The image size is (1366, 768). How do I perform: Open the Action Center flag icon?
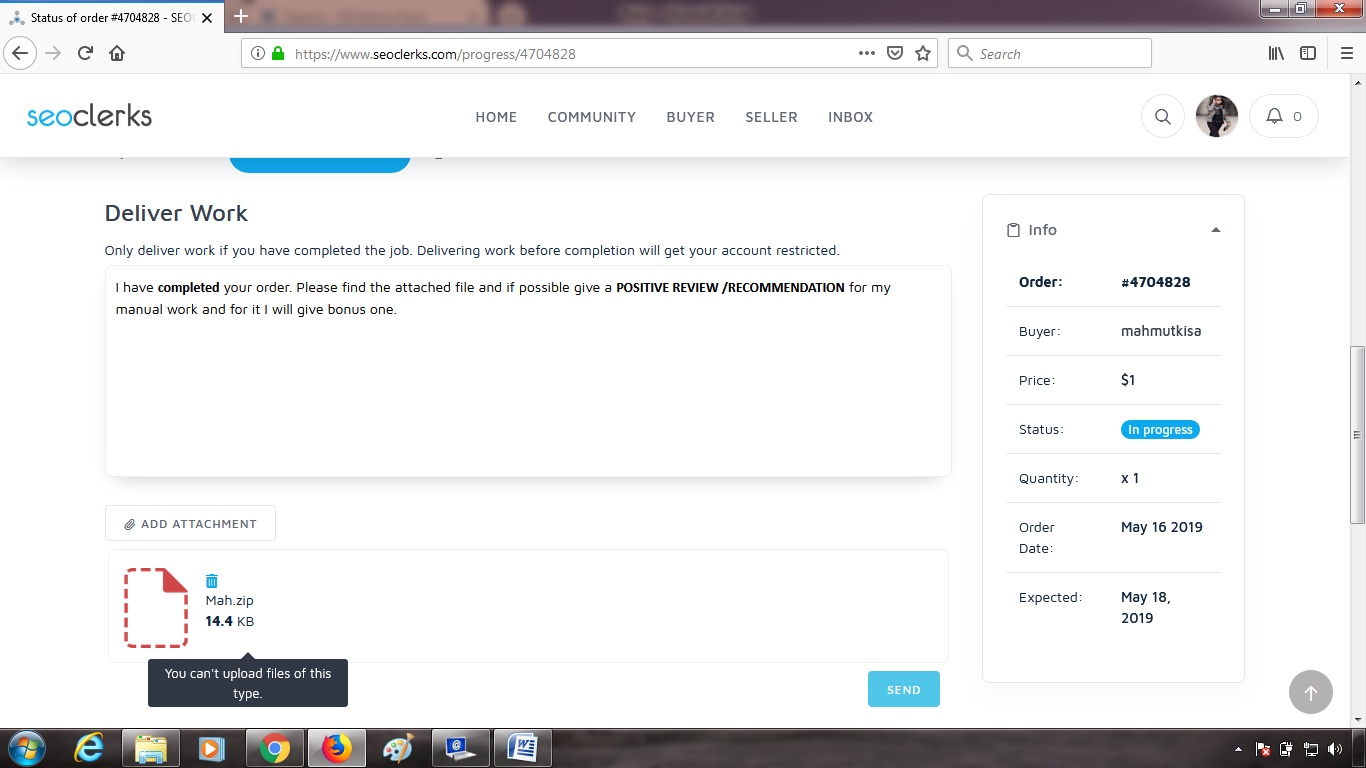(1263, 749)
